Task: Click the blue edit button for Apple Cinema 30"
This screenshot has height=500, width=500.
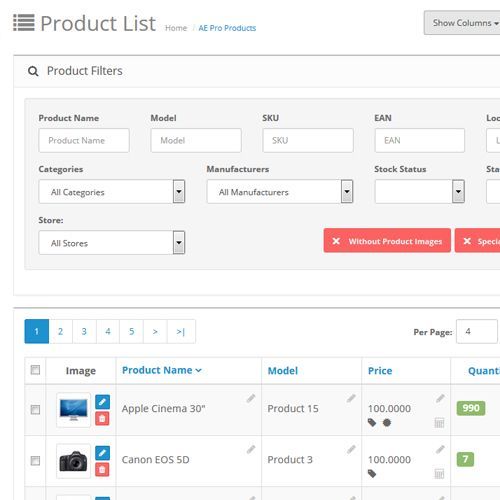Action: pyautogui.click(x=102, y=402)
